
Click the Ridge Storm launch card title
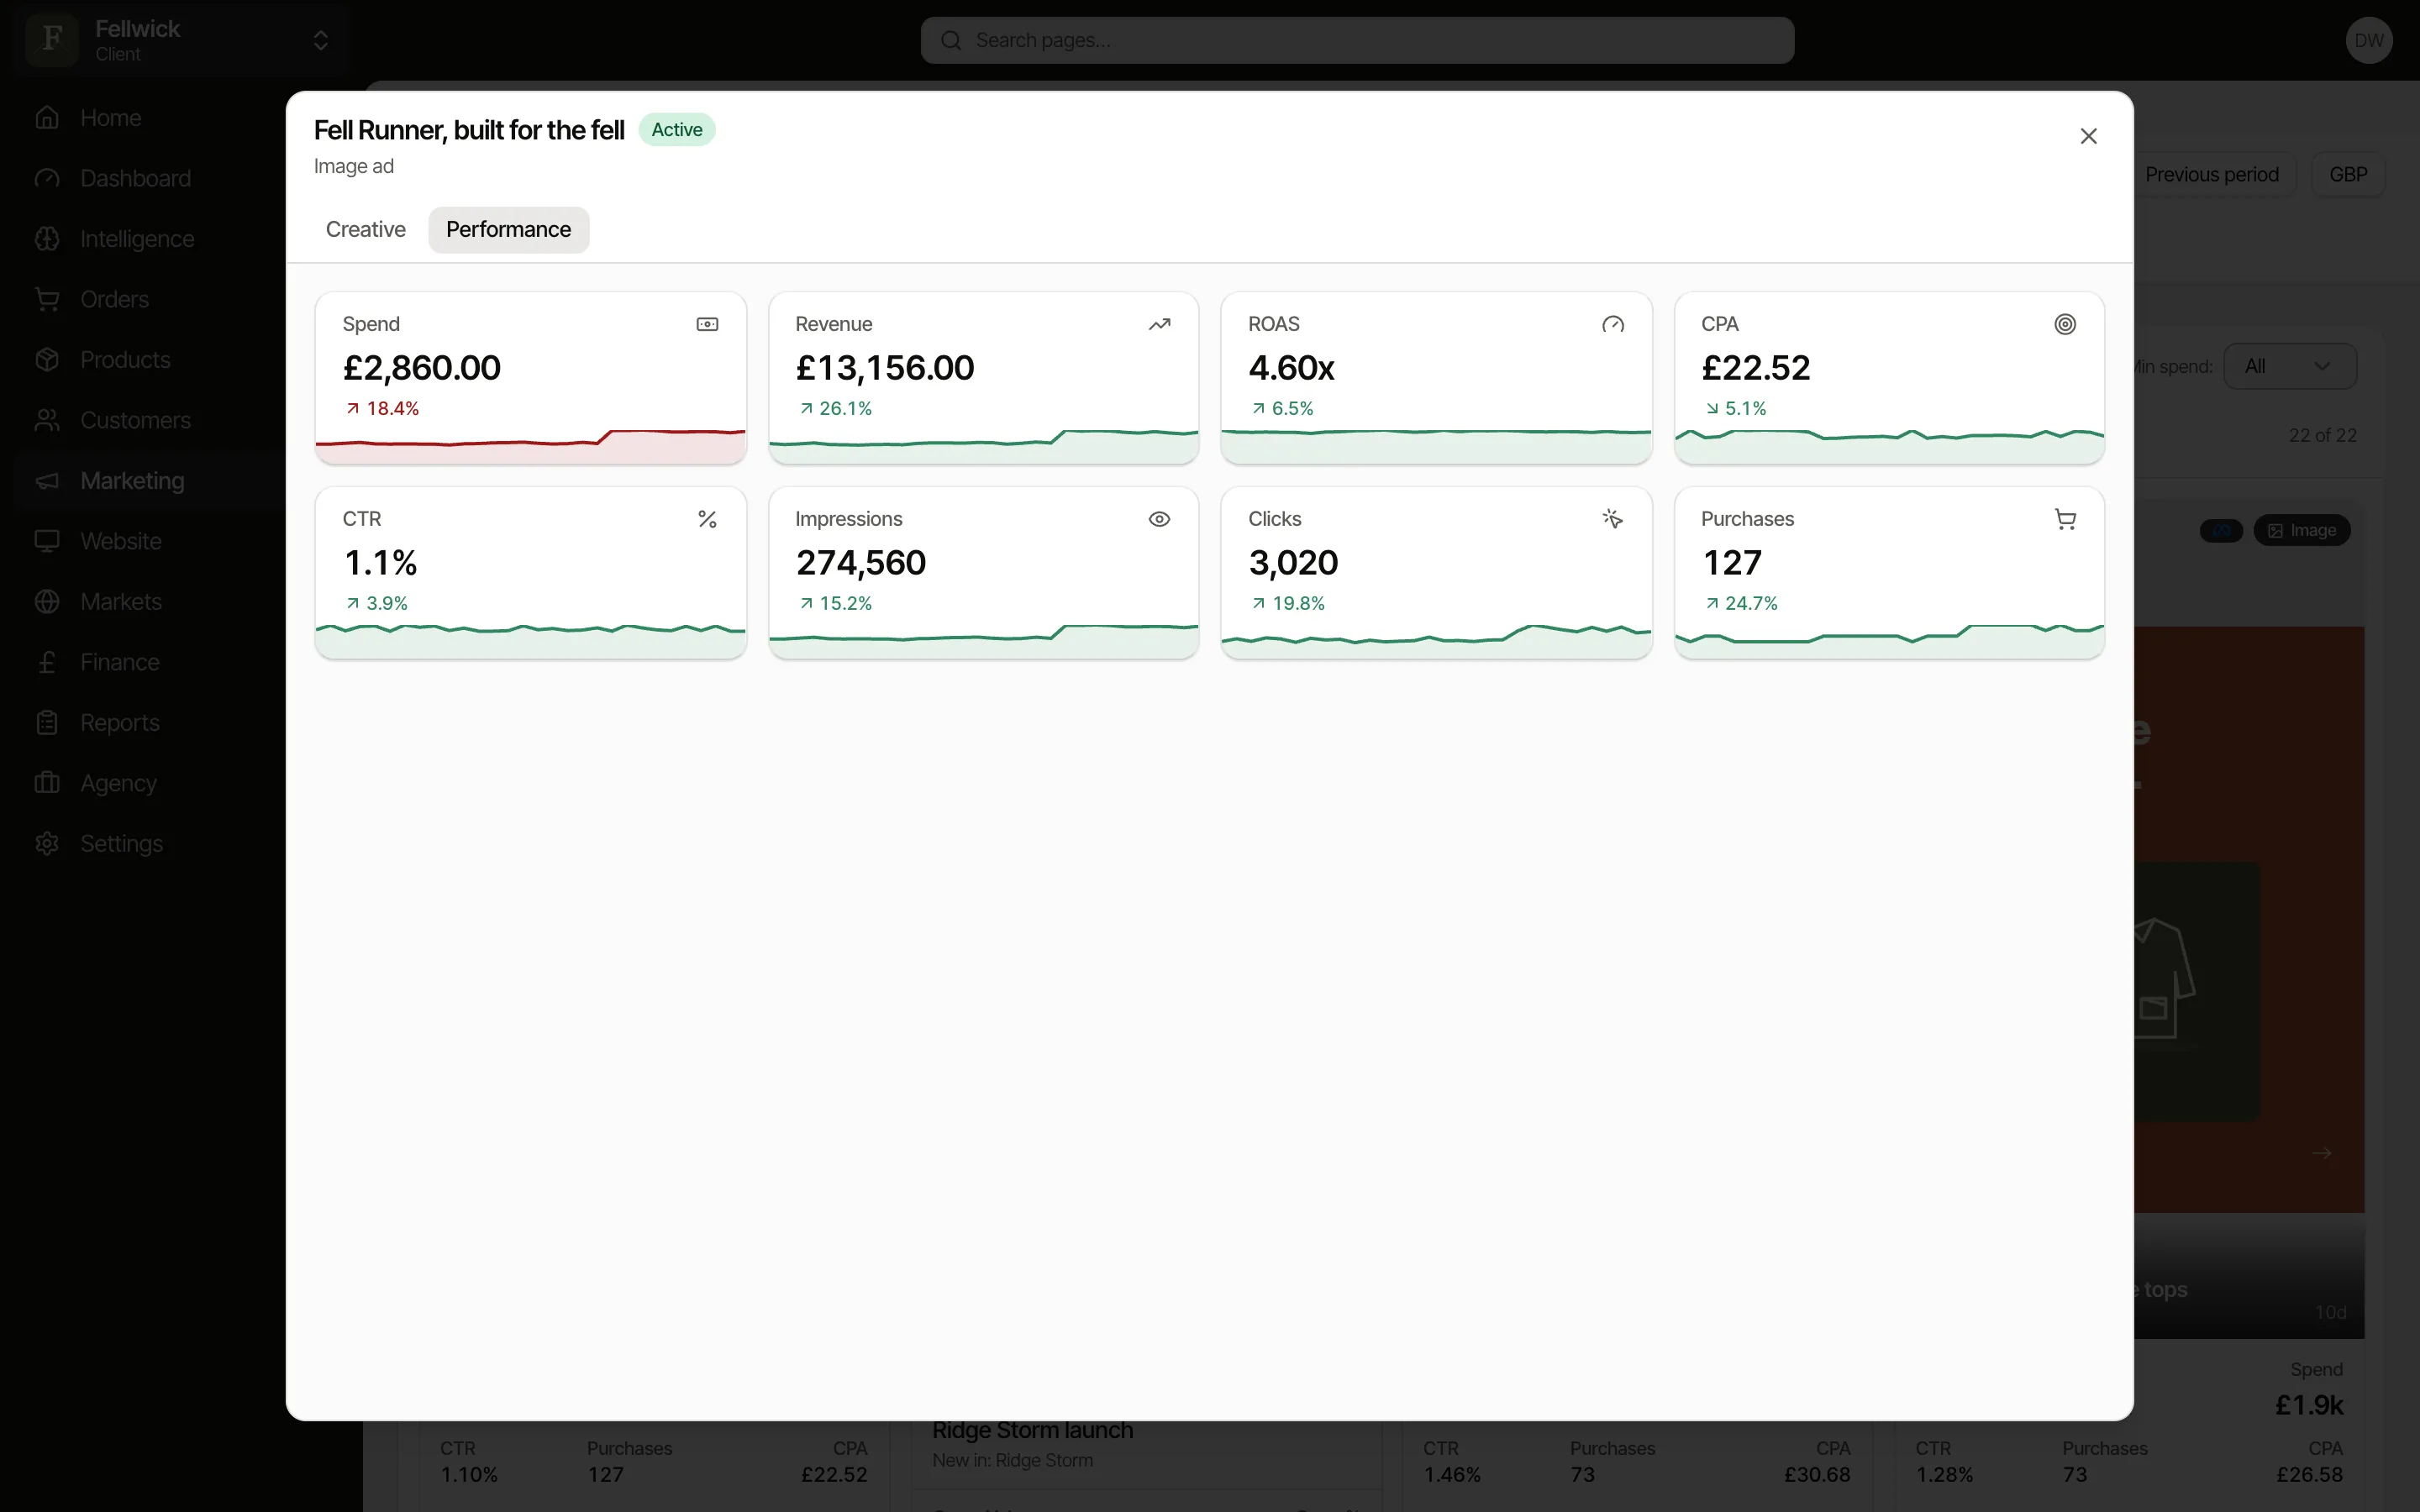1032,1430
